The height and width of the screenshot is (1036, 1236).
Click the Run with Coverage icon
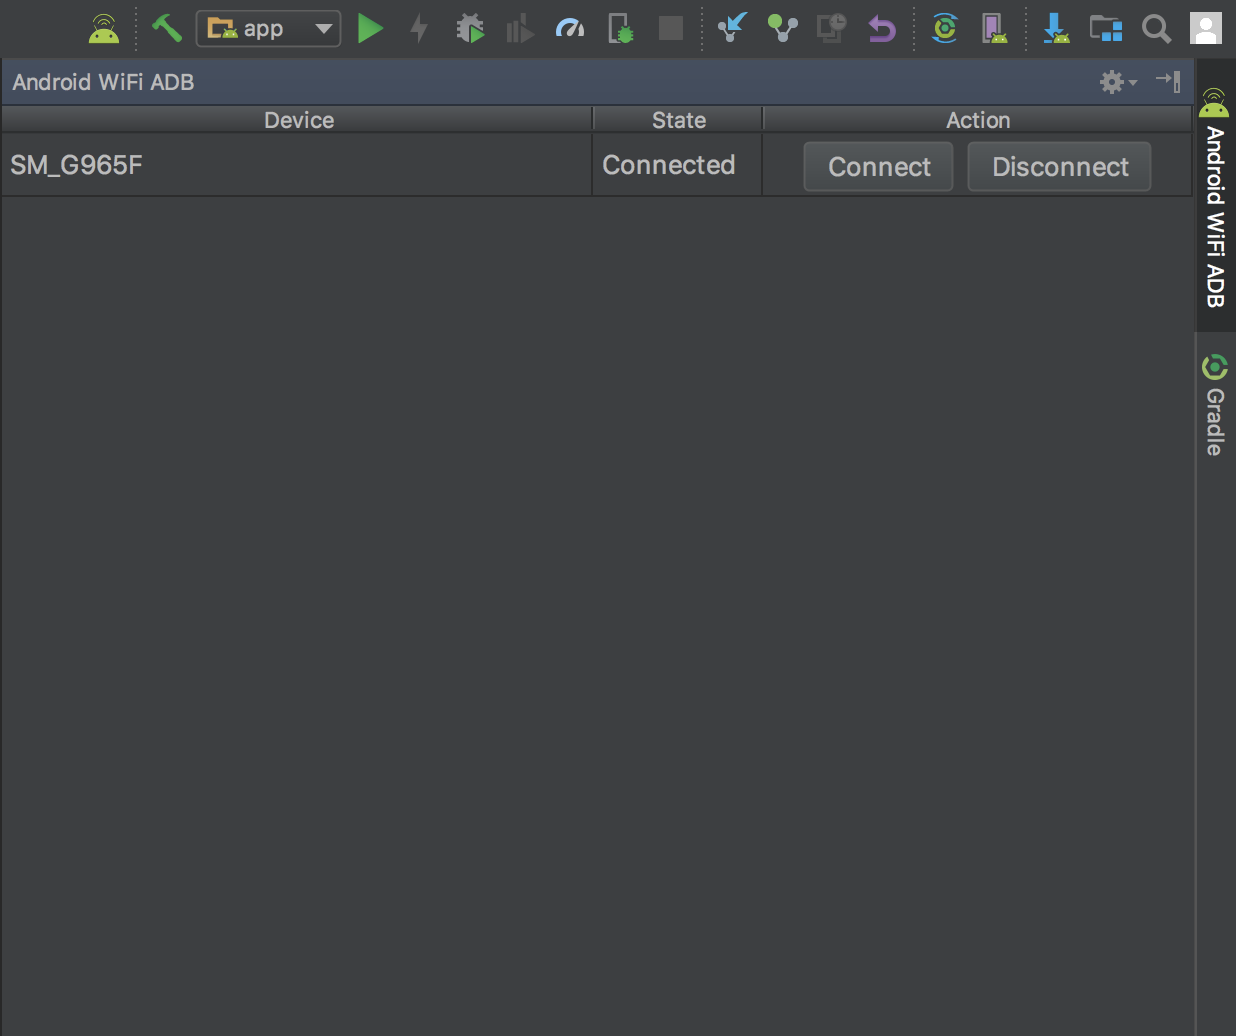(520, 28)
